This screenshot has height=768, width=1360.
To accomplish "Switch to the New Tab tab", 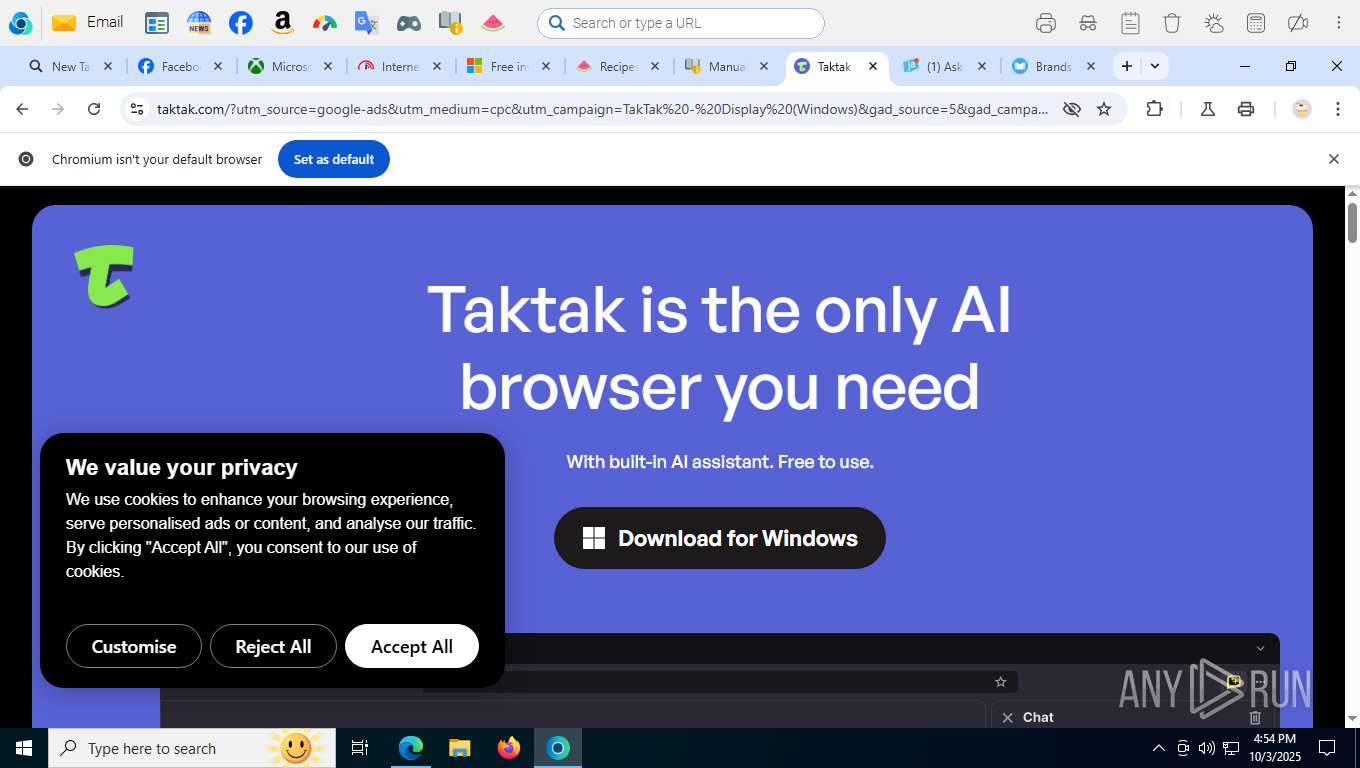I will (x=70, y=66).
